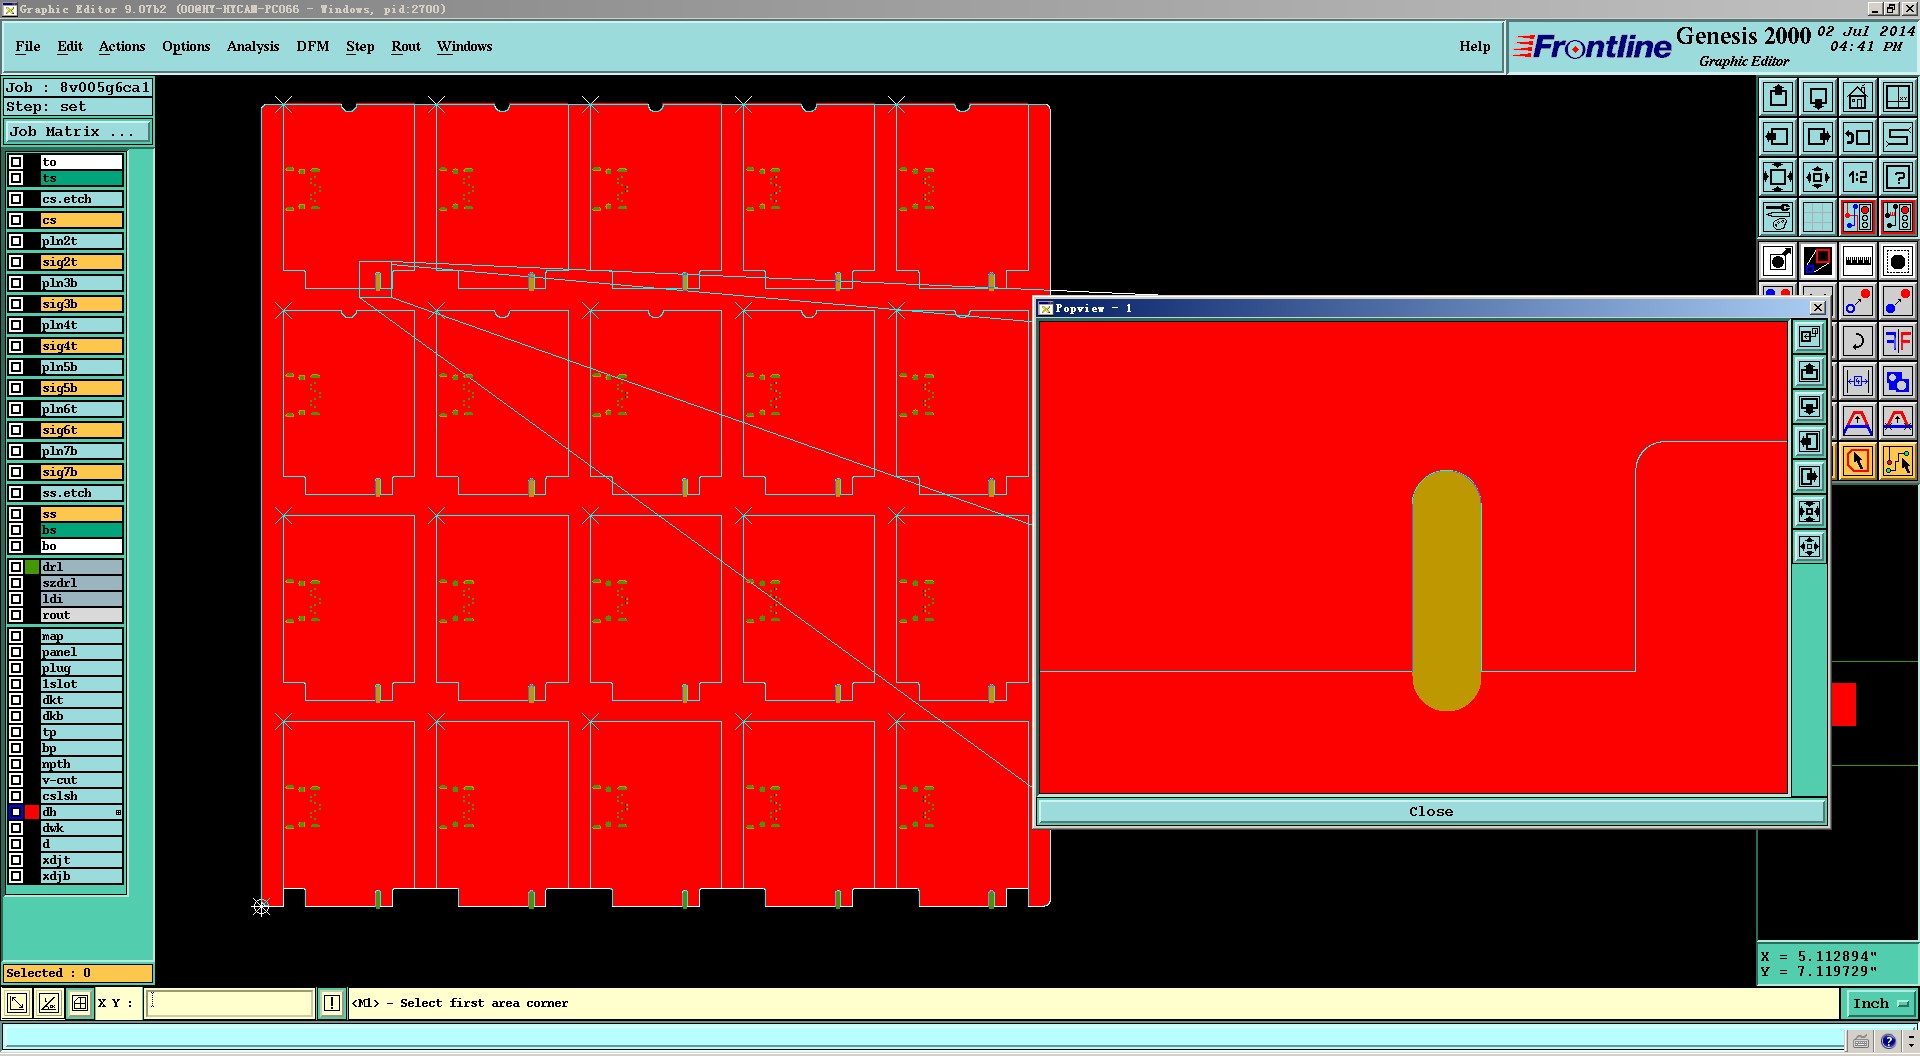Toggle checkbox for the to layer

point(16,162)
